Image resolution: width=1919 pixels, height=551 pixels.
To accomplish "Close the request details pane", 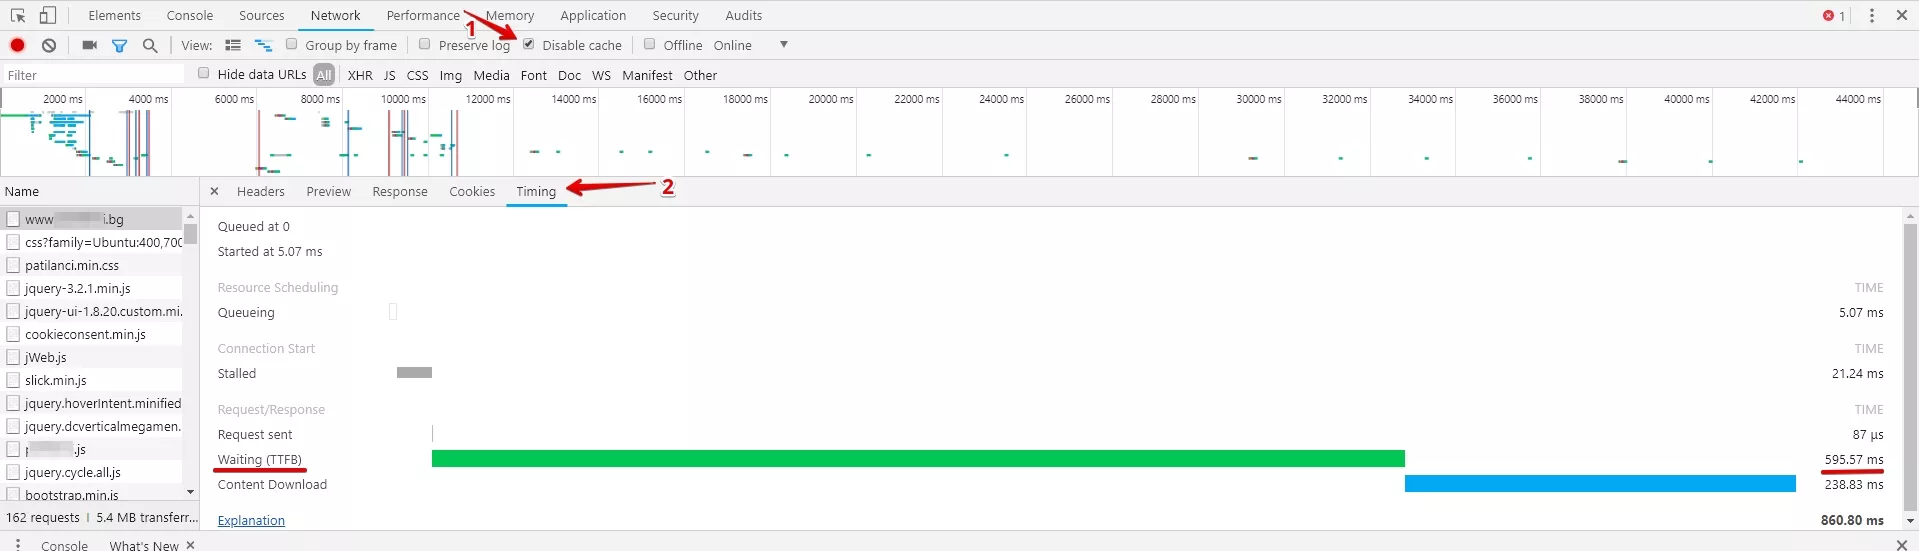I will point(214,191).
